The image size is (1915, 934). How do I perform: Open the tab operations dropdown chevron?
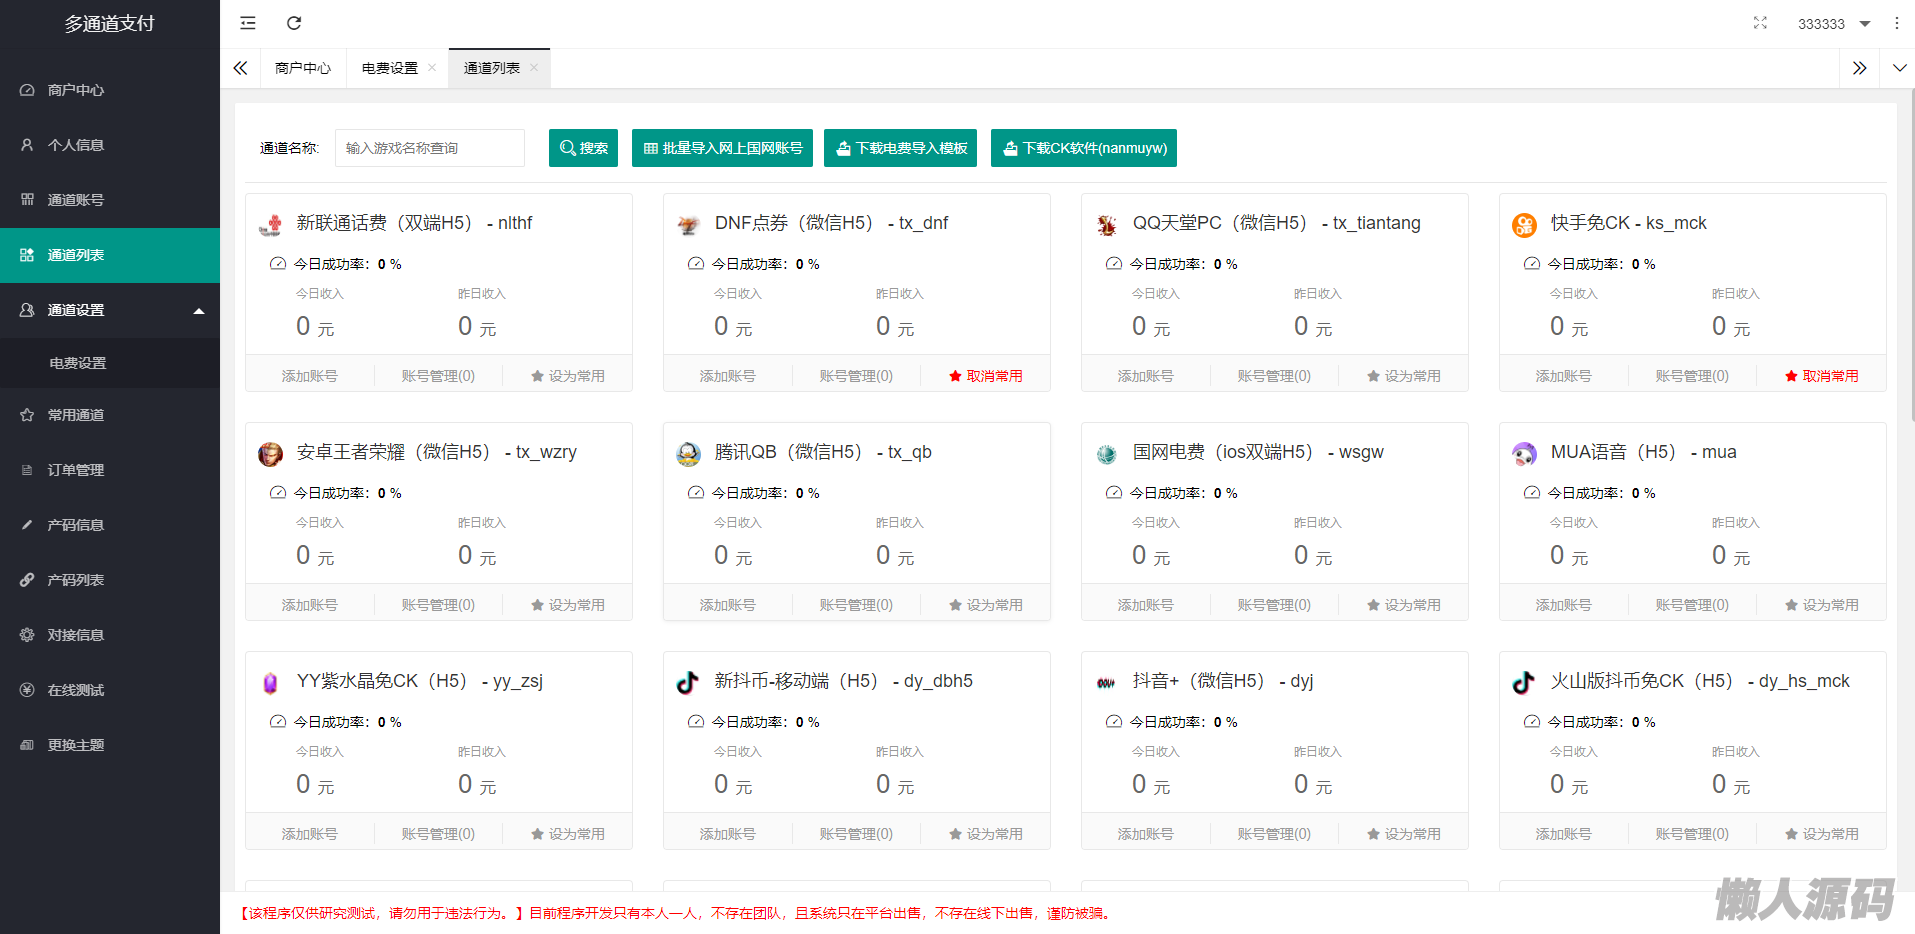click(1899, 68)
